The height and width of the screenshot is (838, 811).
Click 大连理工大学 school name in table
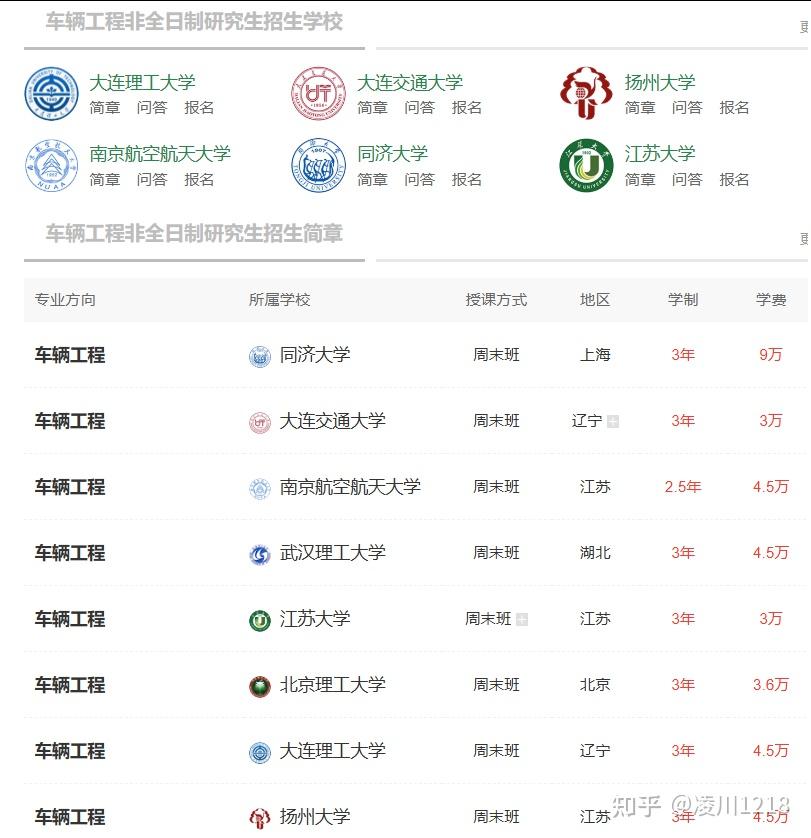click(333, 751)
